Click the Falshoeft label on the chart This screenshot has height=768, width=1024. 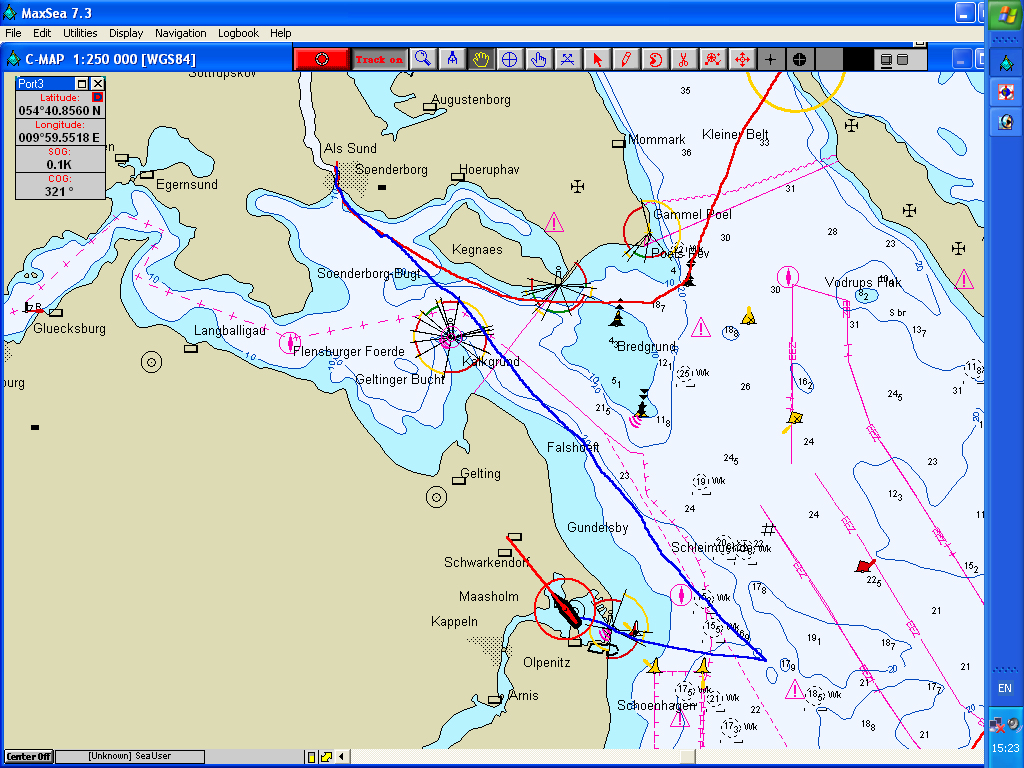pyautogui.click(x=573, y=447)
